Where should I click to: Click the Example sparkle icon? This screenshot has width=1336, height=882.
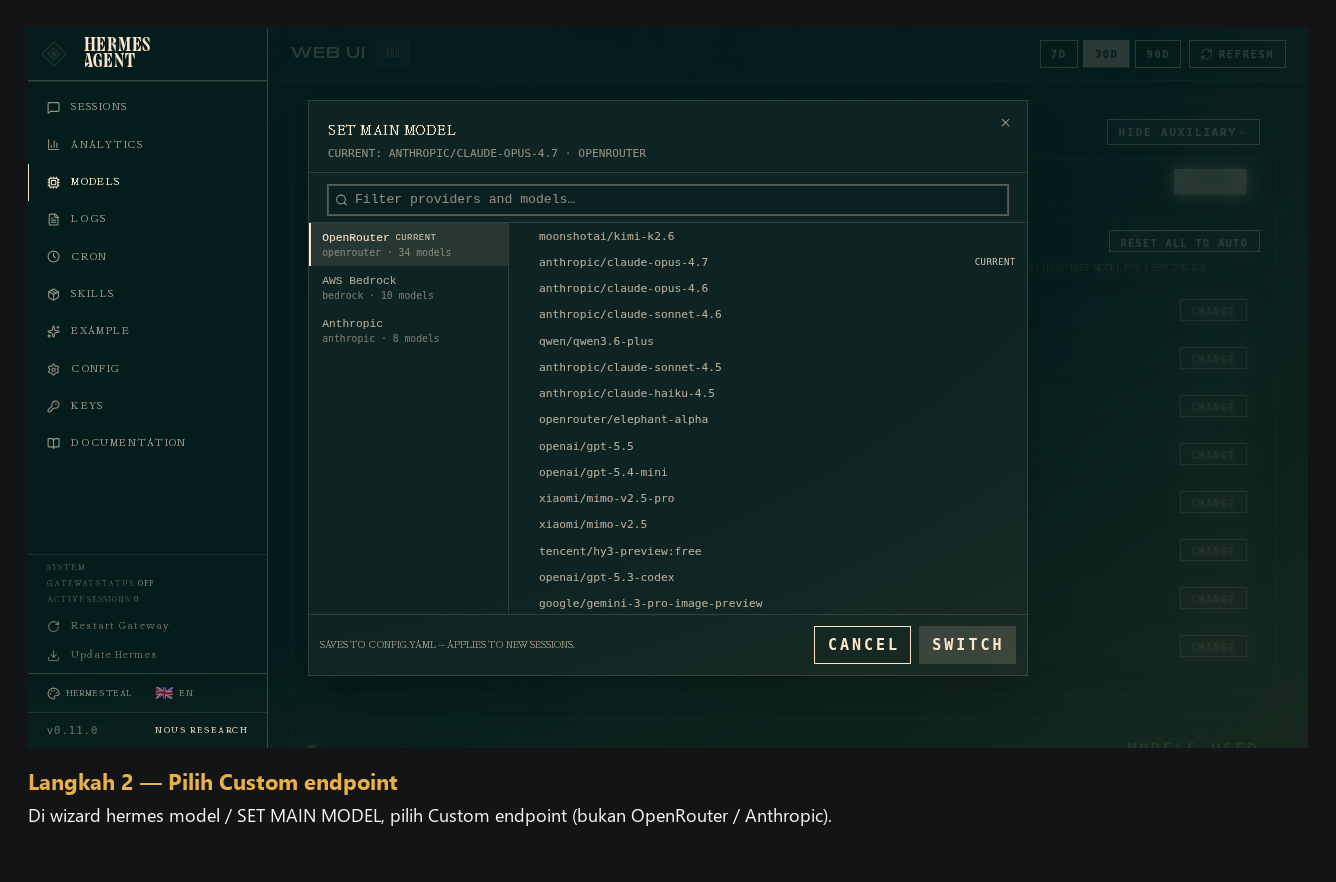54,331
